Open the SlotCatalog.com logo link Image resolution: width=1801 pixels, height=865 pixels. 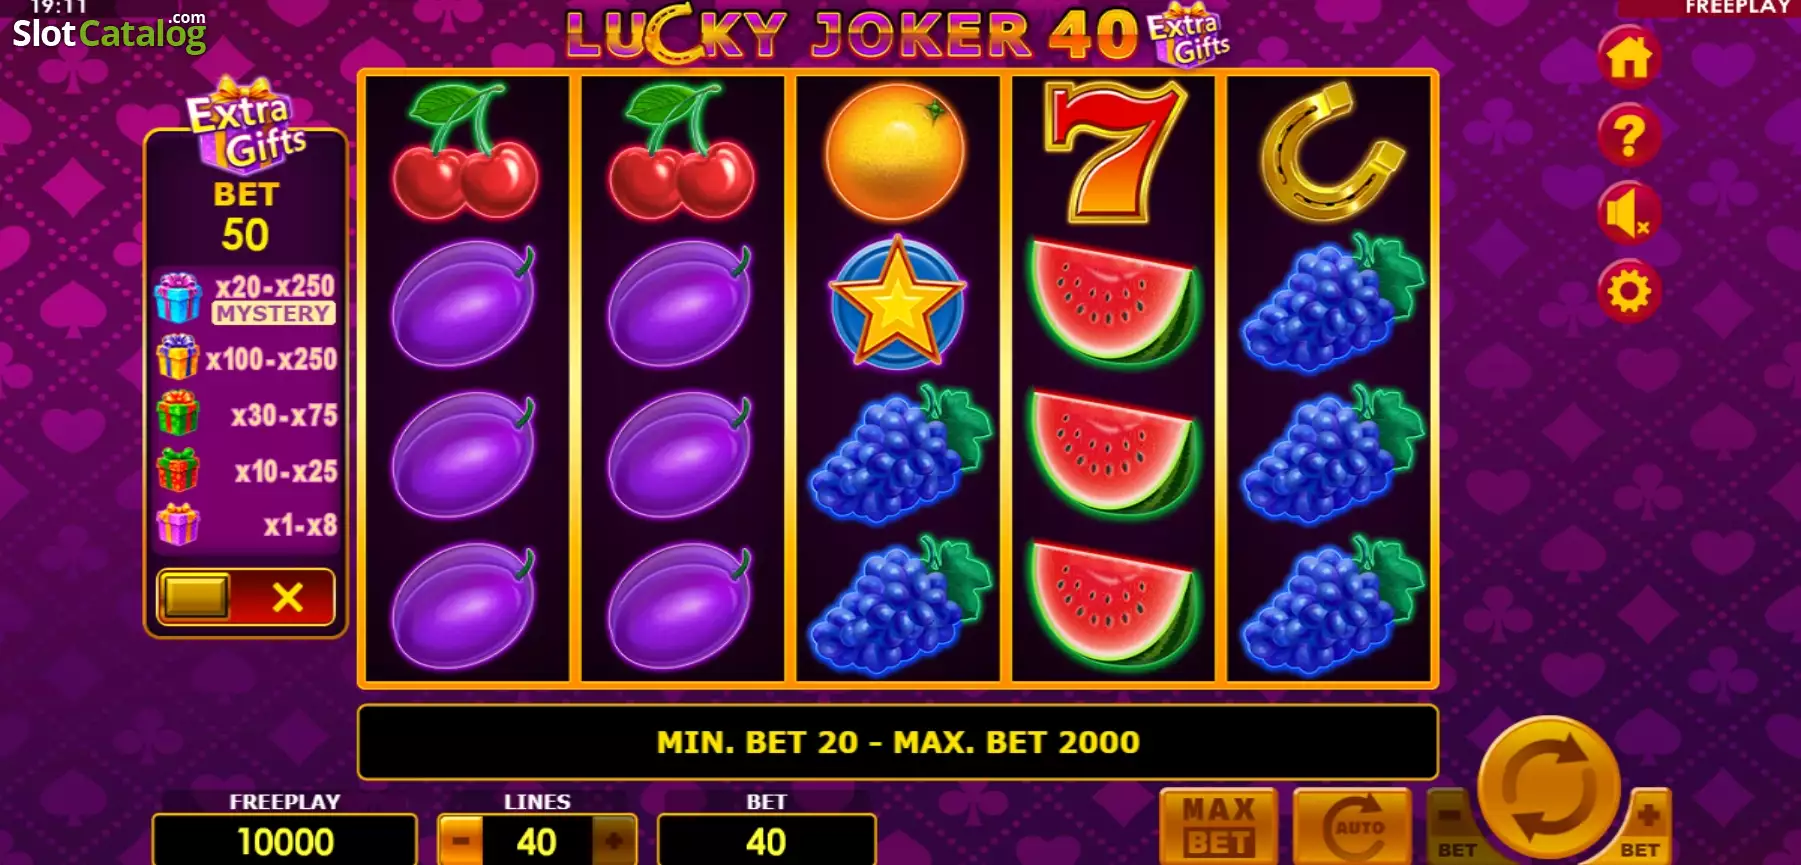pyautogui.click(x=109, y=32)
